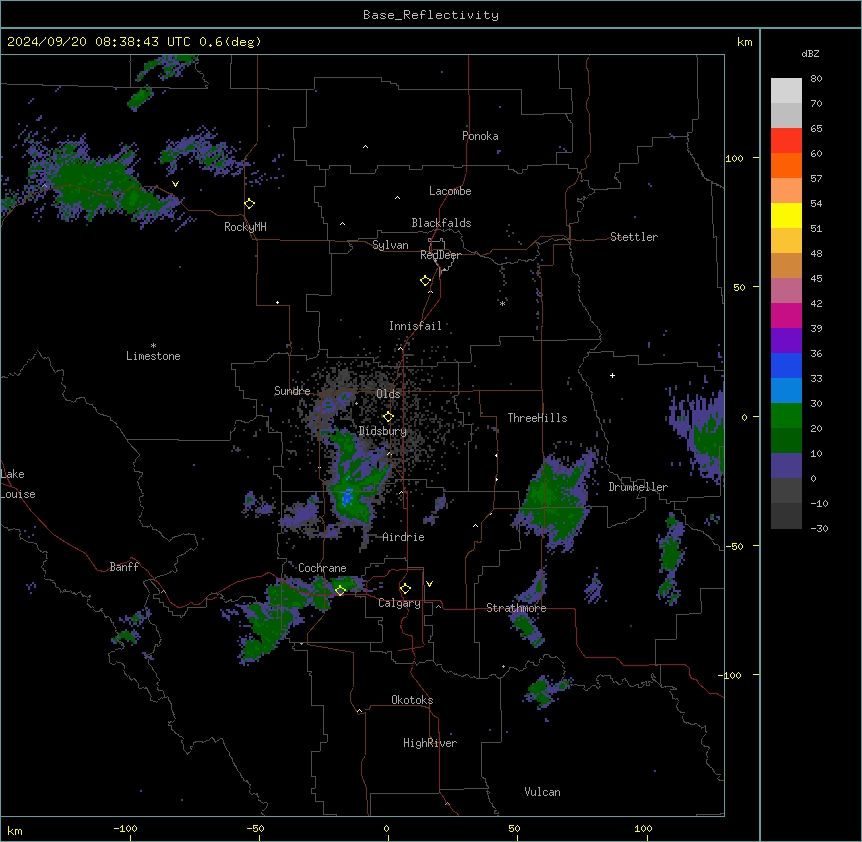Choose the slate purple 0-10 dBZ swatch
The height and width of the screenshot is (842, 862).
tap(786, 466)
